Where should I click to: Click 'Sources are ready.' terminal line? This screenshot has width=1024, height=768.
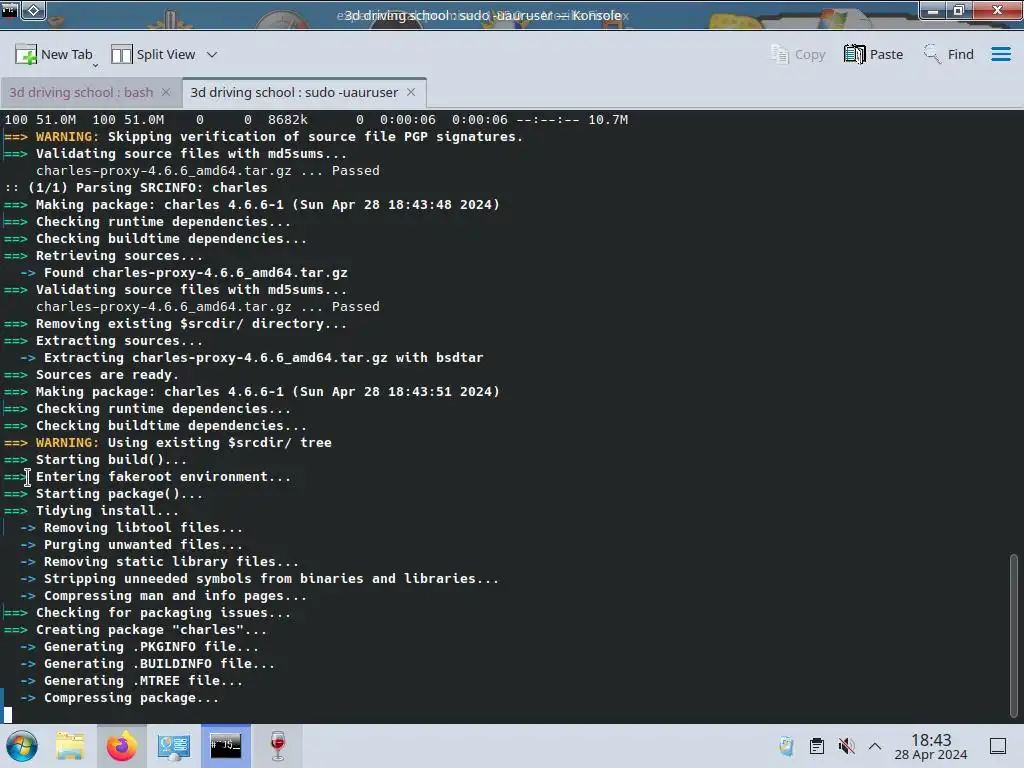point(107,374)
